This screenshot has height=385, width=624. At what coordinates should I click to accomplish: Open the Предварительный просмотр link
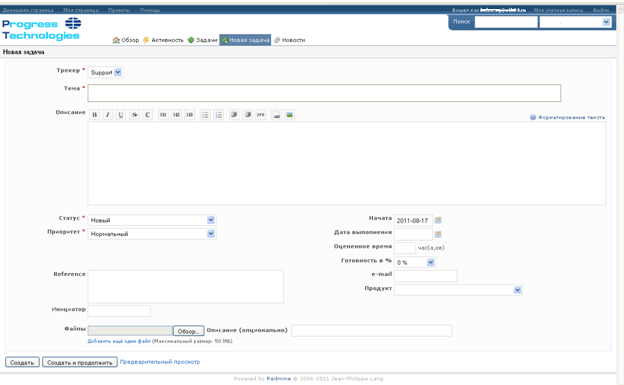160,362
